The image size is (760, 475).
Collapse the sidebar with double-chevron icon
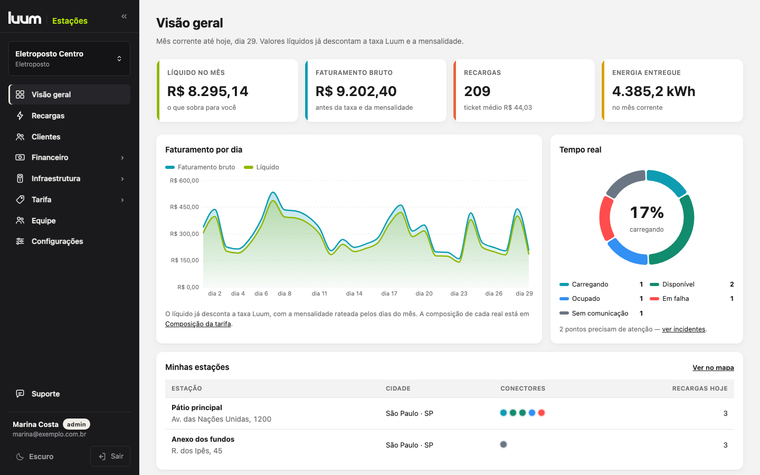tap(124, 16)
